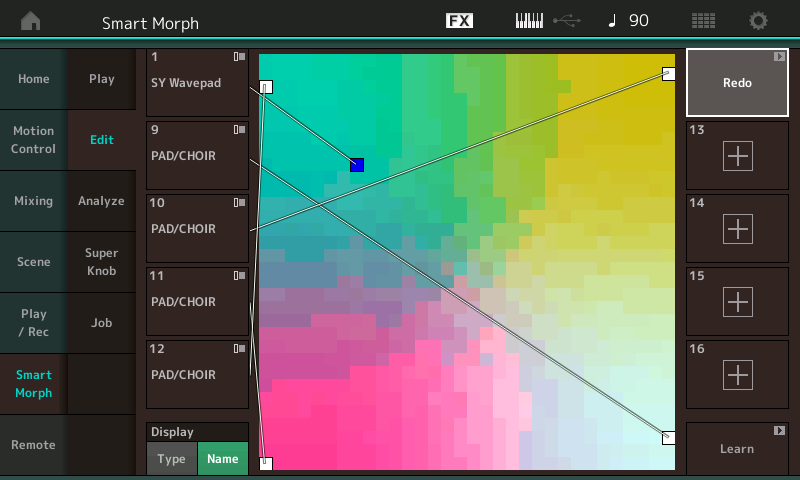
Task: Switch Display to Type
Action: [172, 458]
